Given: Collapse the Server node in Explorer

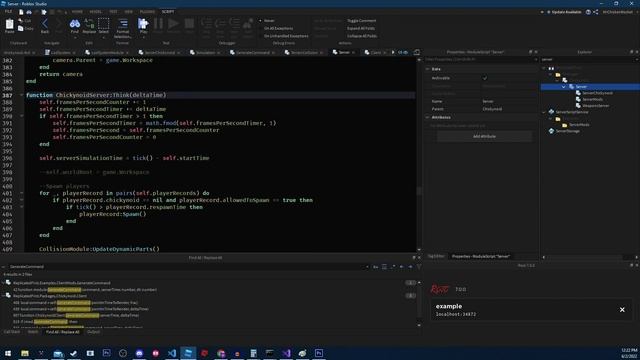Looking at the screenshot, I should [564, 87].
